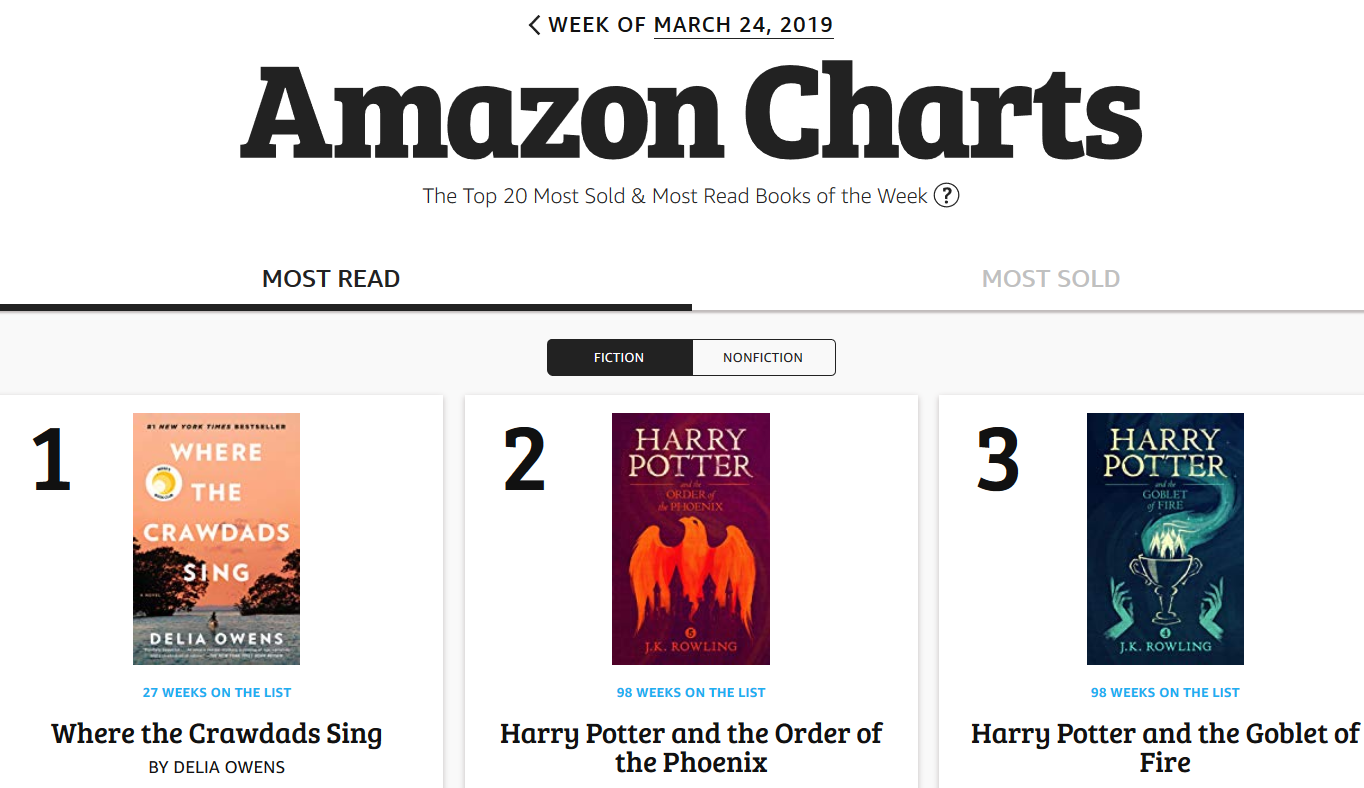1364x788 pixels.
Task: Open Harry Potter and the Goblet of Fire title
Action: click(x=1165, y=748)
